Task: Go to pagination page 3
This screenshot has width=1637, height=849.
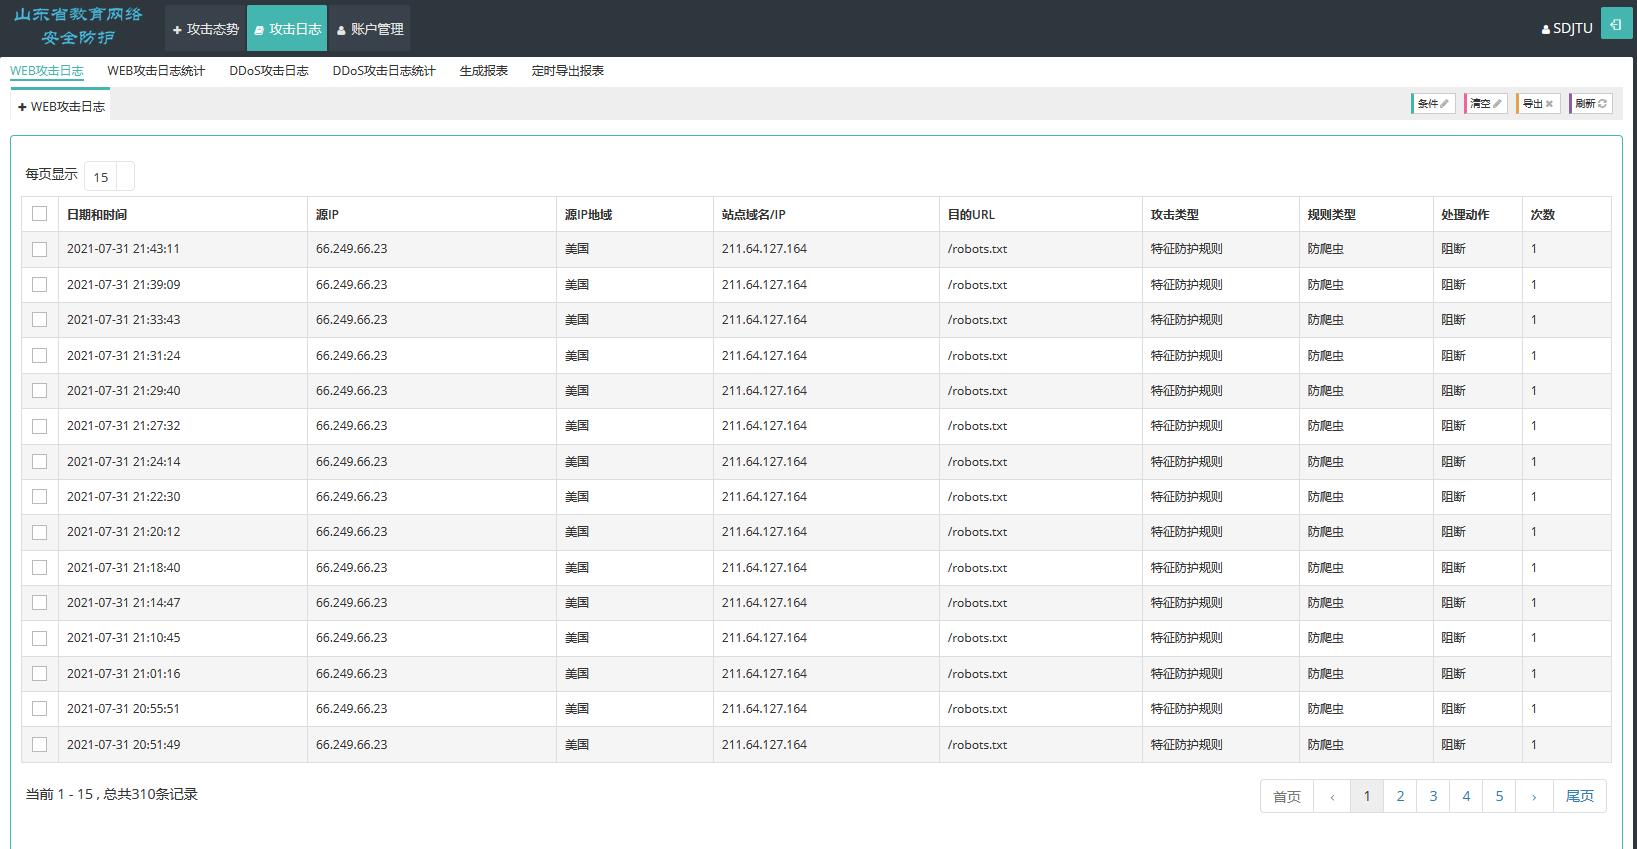Action: point(1433,796)
